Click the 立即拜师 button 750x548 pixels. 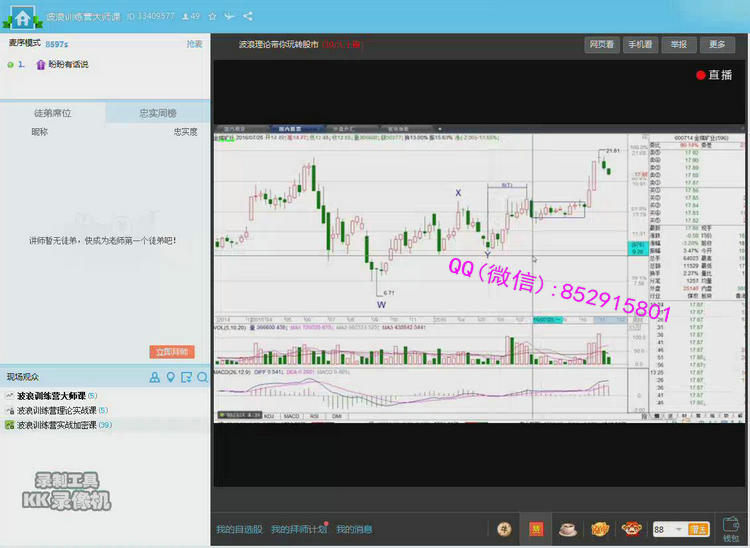(x=172, y=352)
